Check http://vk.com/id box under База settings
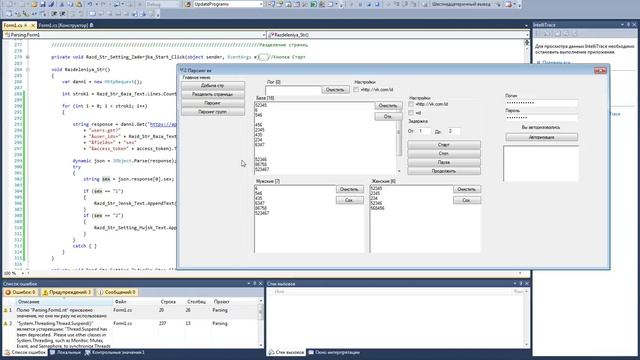This screenshot has width=640, height=360. point(411,104)
